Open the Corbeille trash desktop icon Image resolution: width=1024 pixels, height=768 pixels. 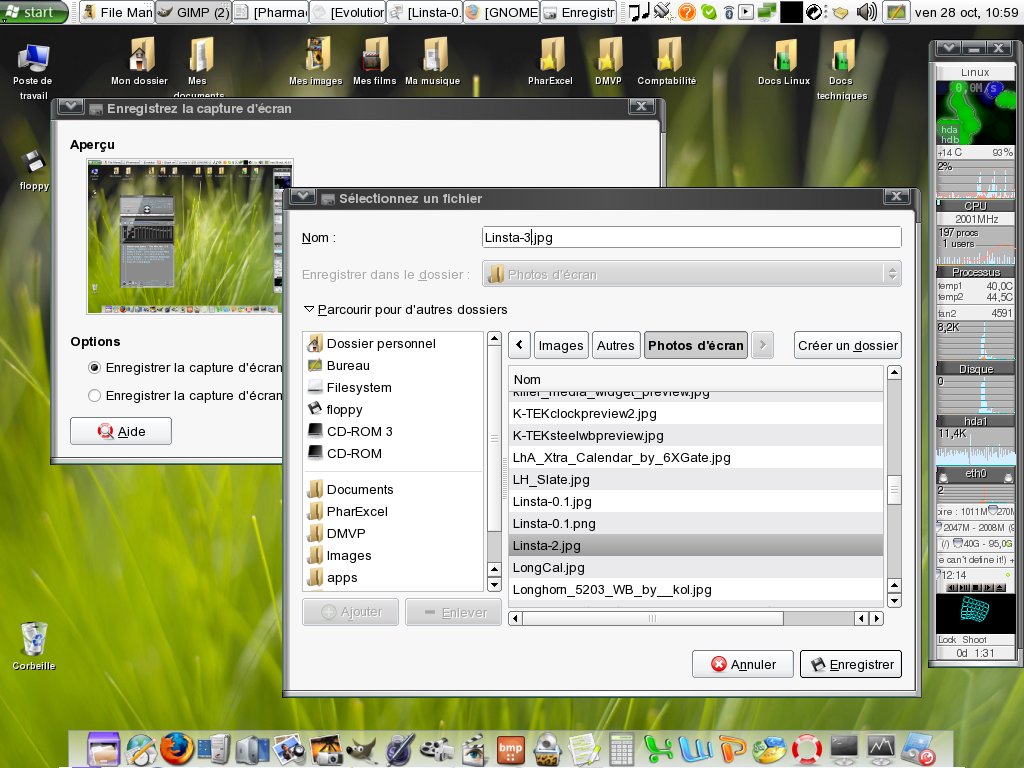pyautogui.click(x=33, y=645)
